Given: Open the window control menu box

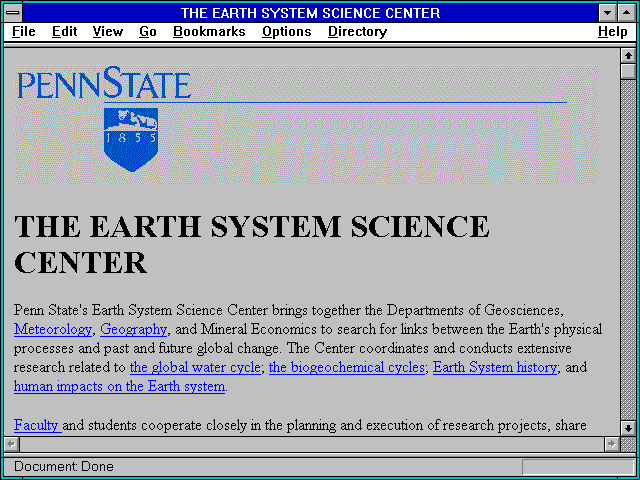Looking at the screenshot, I should 13,13.
